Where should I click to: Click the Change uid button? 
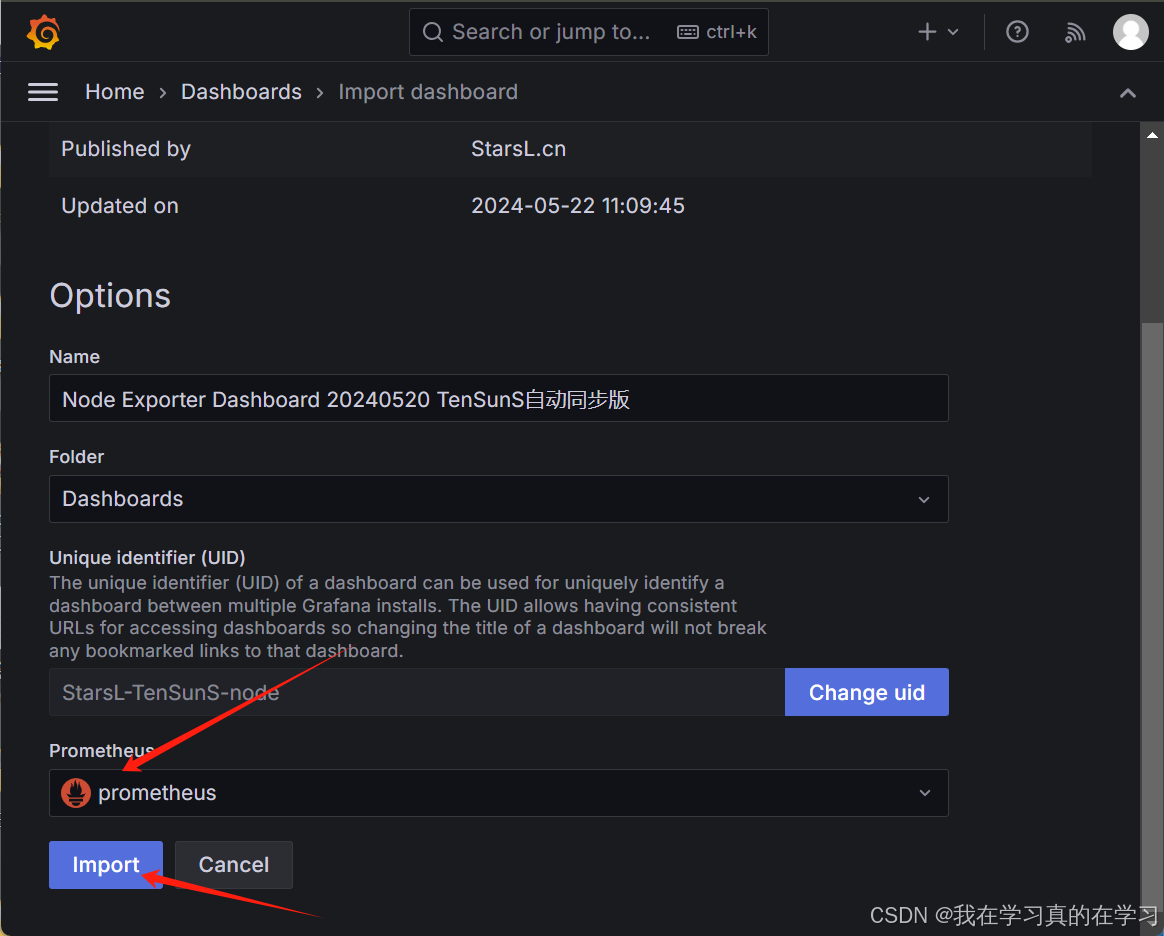click(866, 692)
